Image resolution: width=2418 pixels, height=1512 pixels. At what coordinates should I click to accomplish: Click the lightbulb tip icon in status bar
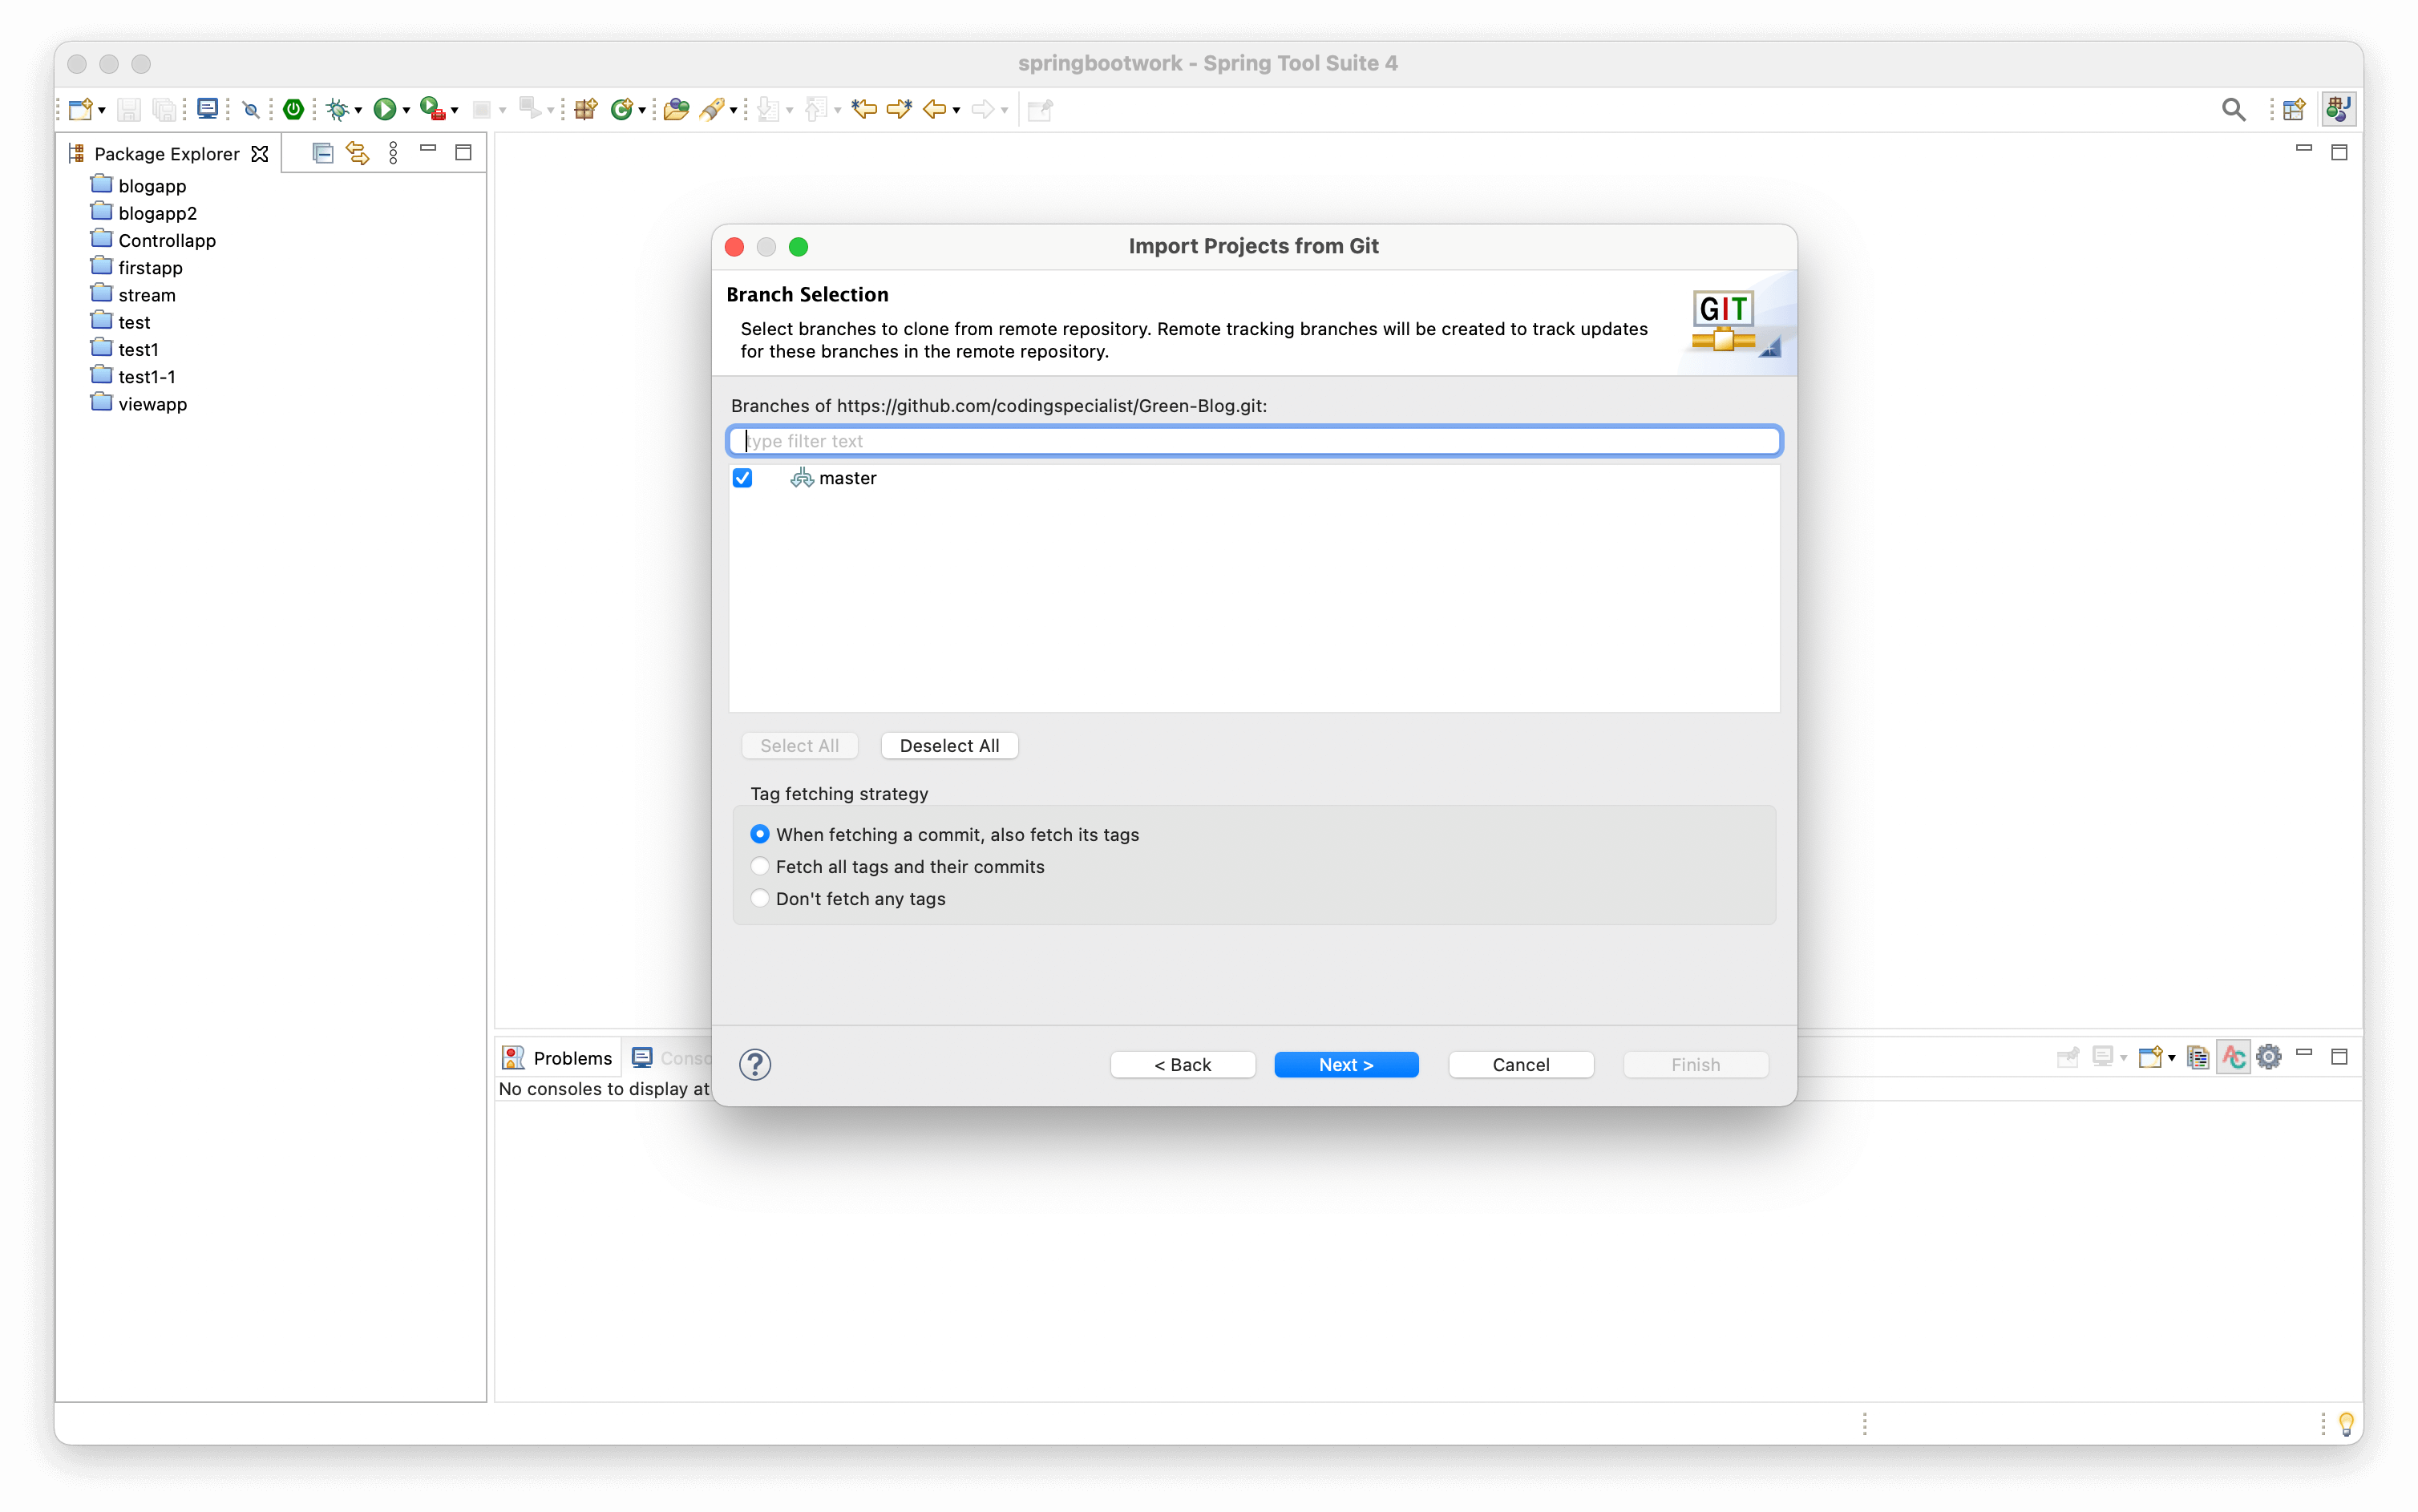coord(2346,1423)
